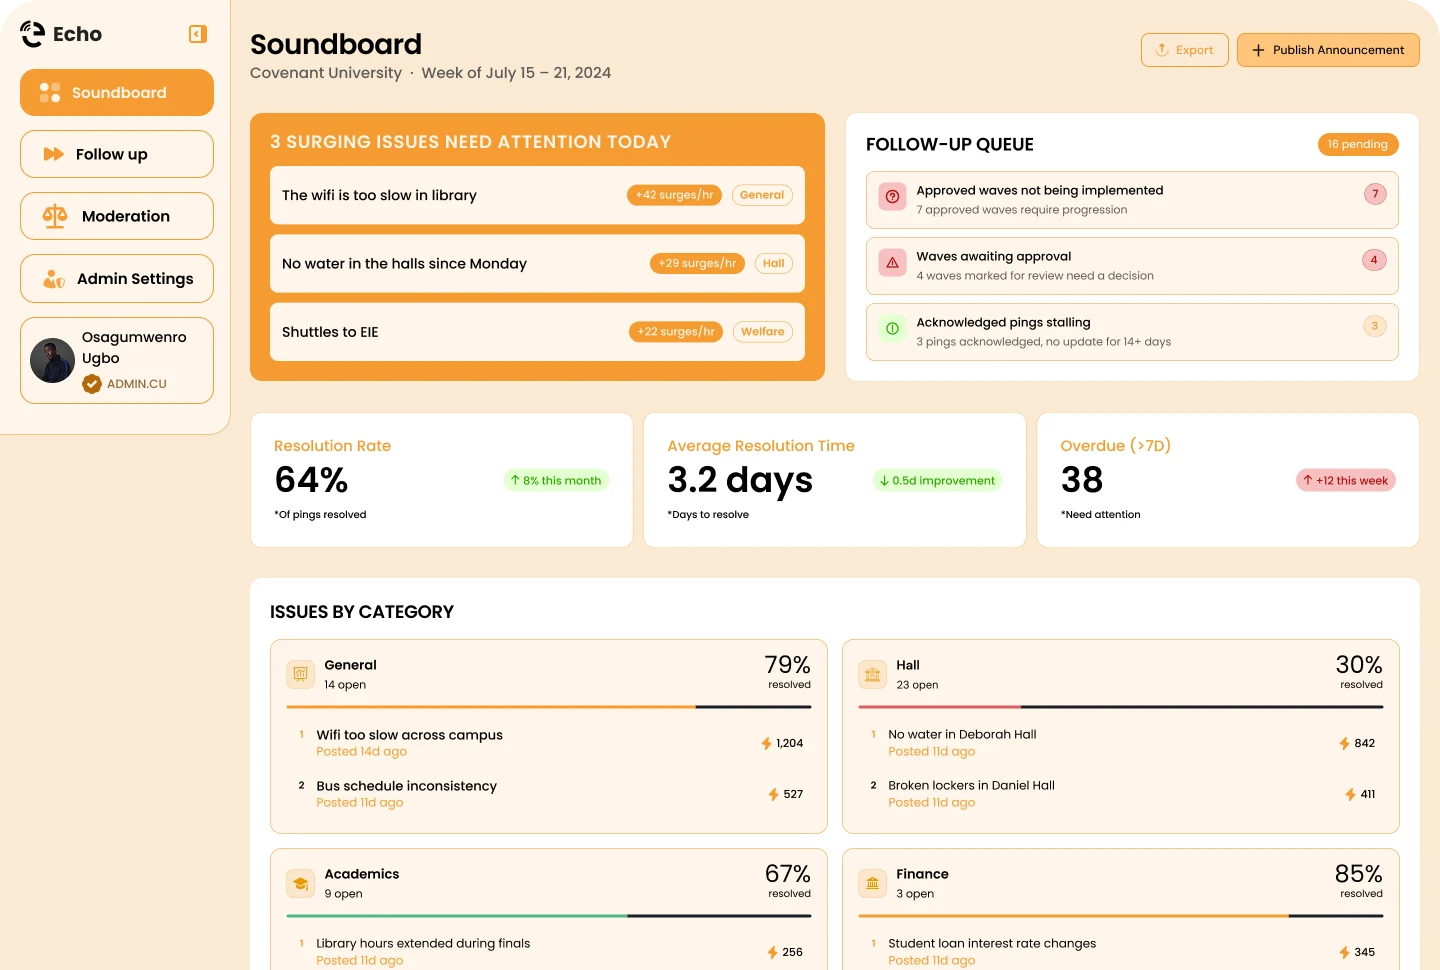Click the lightning bolt icon beside 411
This screenshot has height=970, width=1440.
pos(1351,795)
